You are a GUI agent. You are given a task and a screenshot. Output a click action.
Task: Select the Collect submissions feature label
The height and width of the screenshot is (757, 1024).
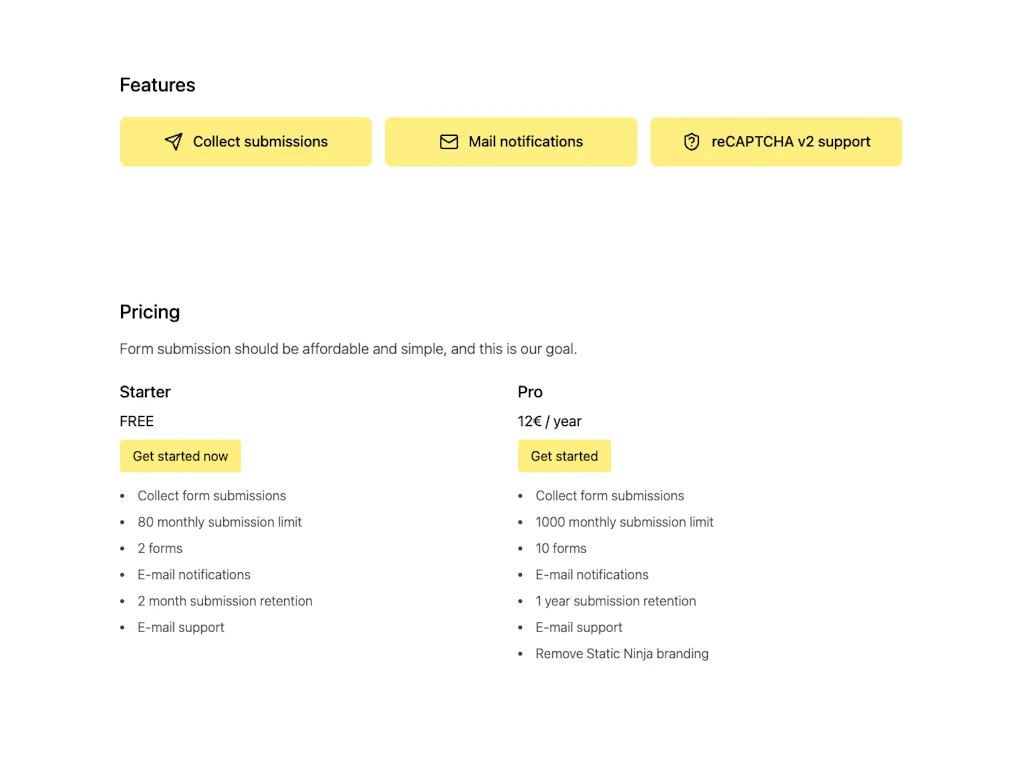260,142
